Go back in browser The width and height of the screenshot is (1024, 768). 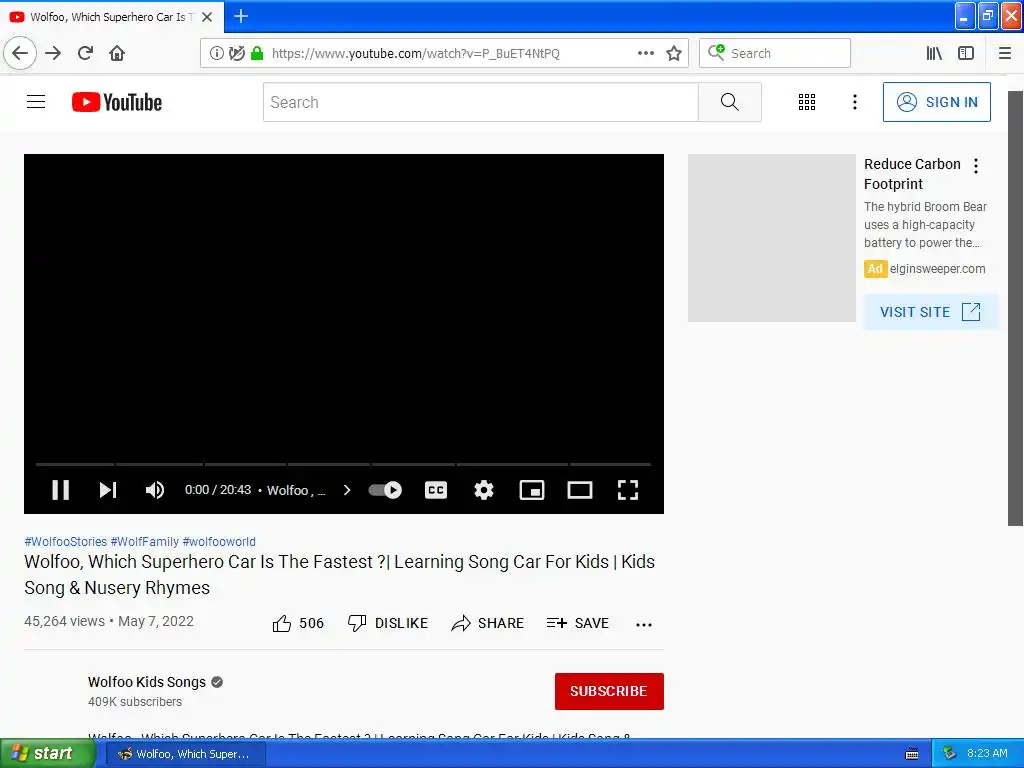click(x=20, y=53)
